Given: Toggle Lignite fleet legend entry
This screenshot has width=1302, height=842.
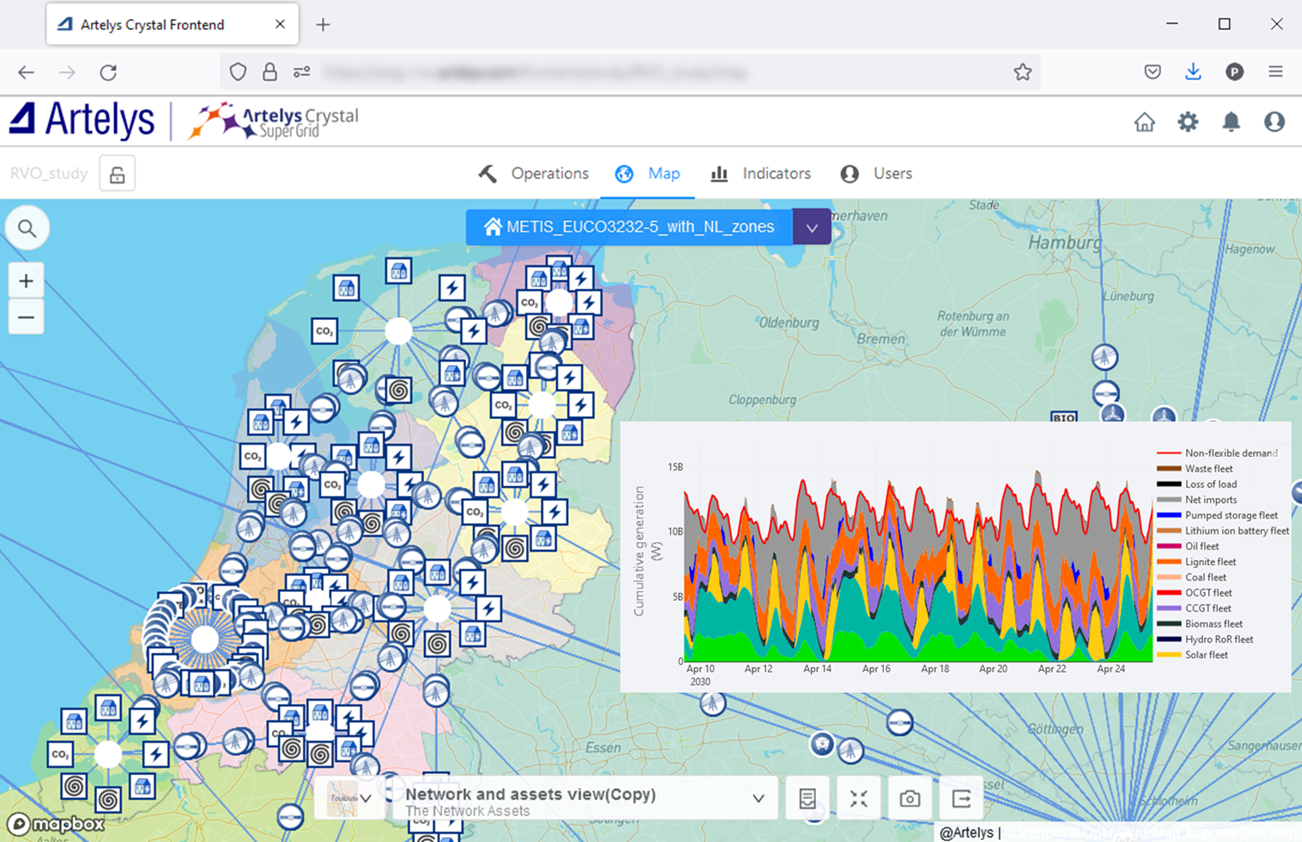Looking at the screenshot, I should tap(1198, 562).
